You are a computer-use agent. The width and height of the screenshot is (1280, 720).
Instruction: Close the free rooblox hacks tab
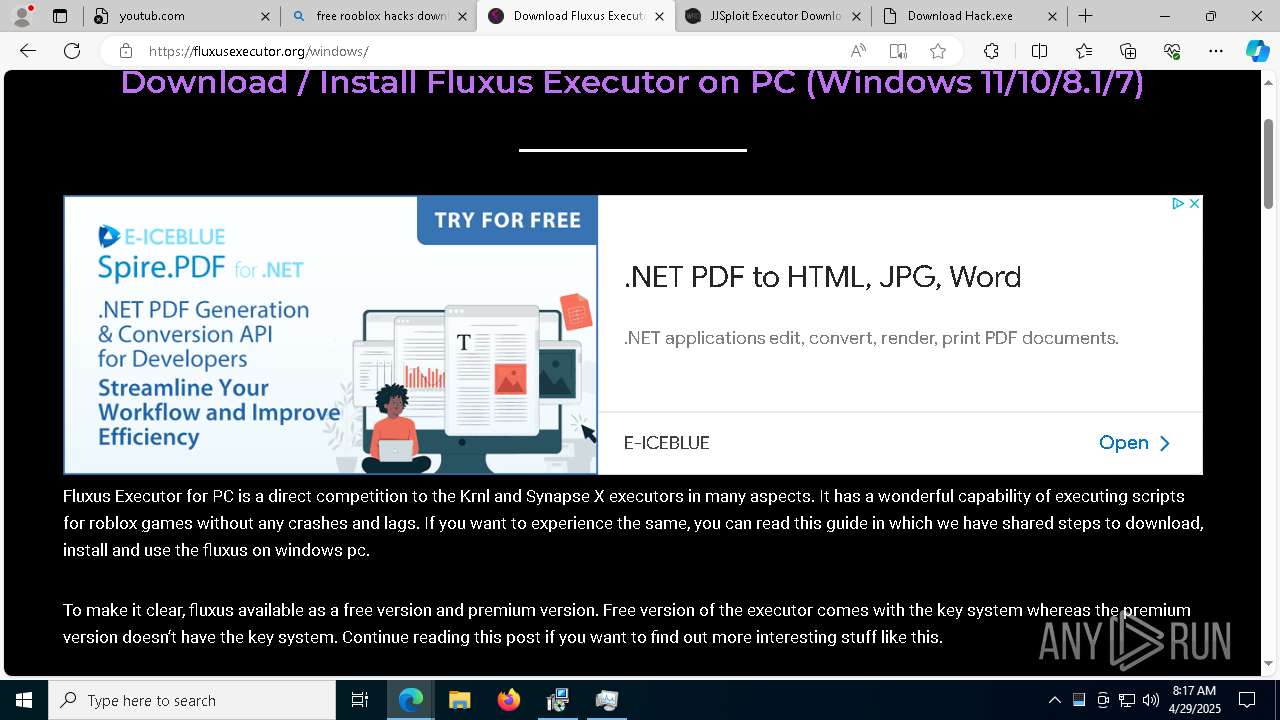462,16
